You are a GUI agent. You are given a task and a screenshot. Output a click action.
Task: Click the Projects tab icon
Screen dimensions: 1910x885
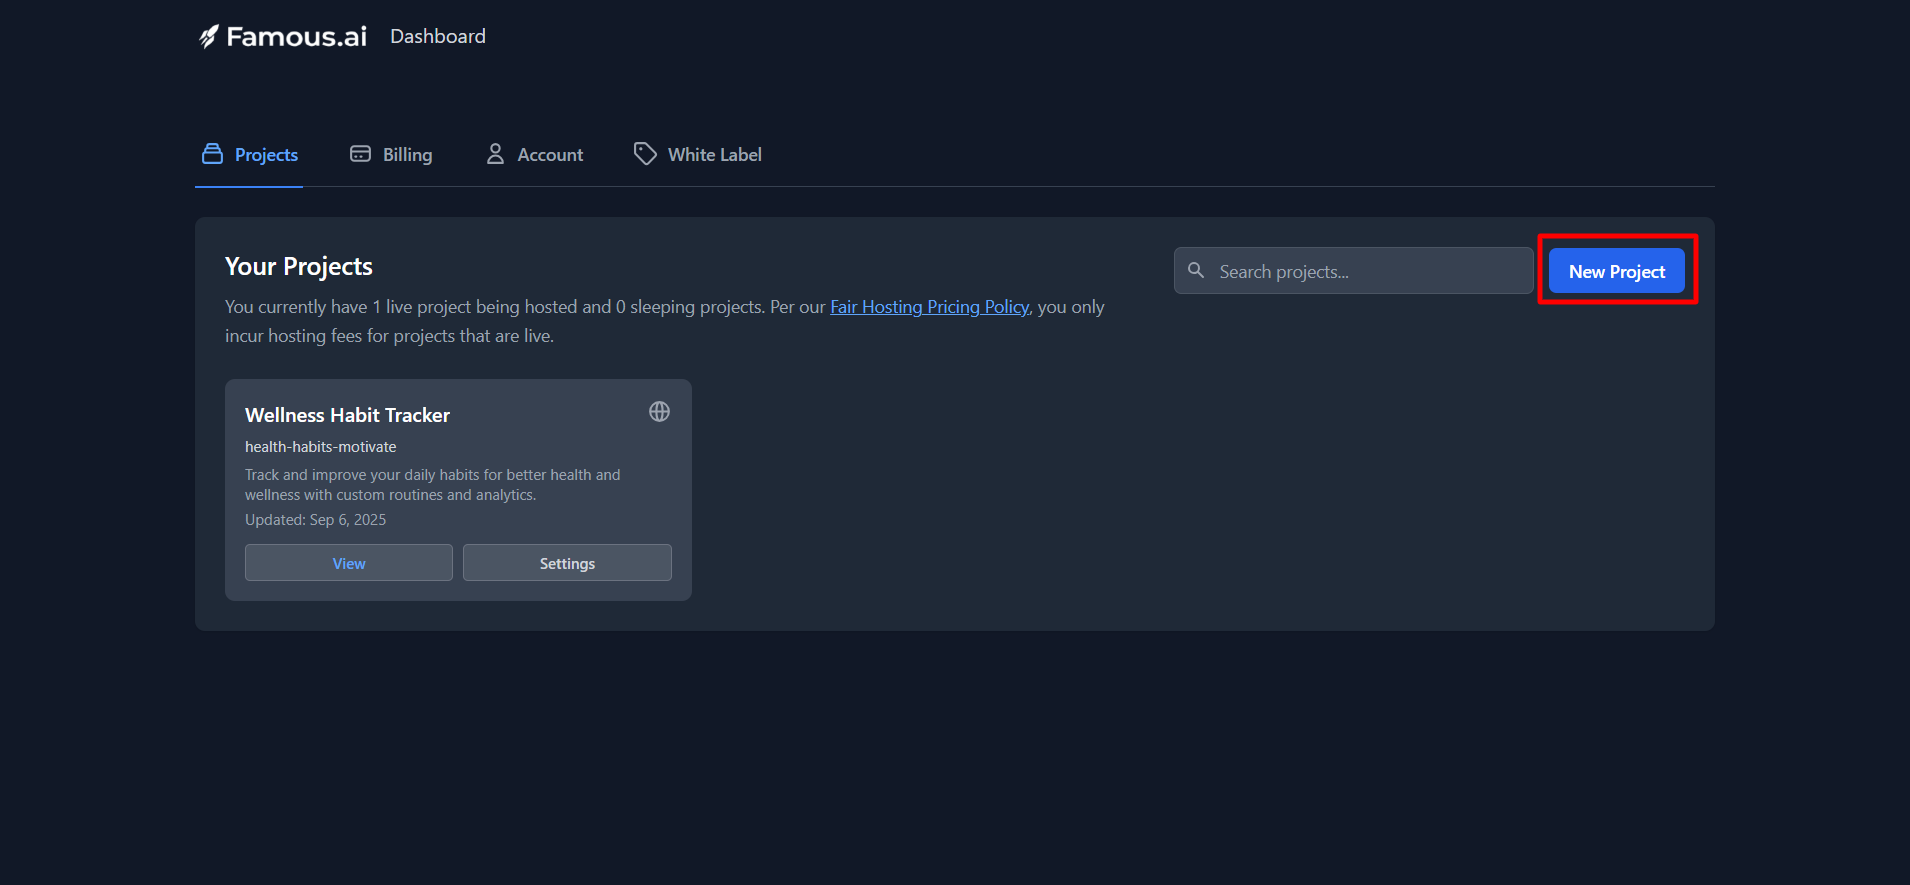[212, 154]
